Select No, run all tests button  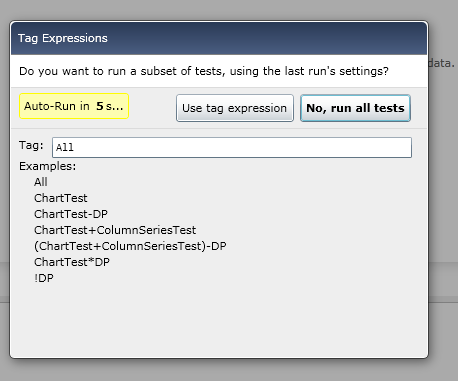tap(355, 108)
